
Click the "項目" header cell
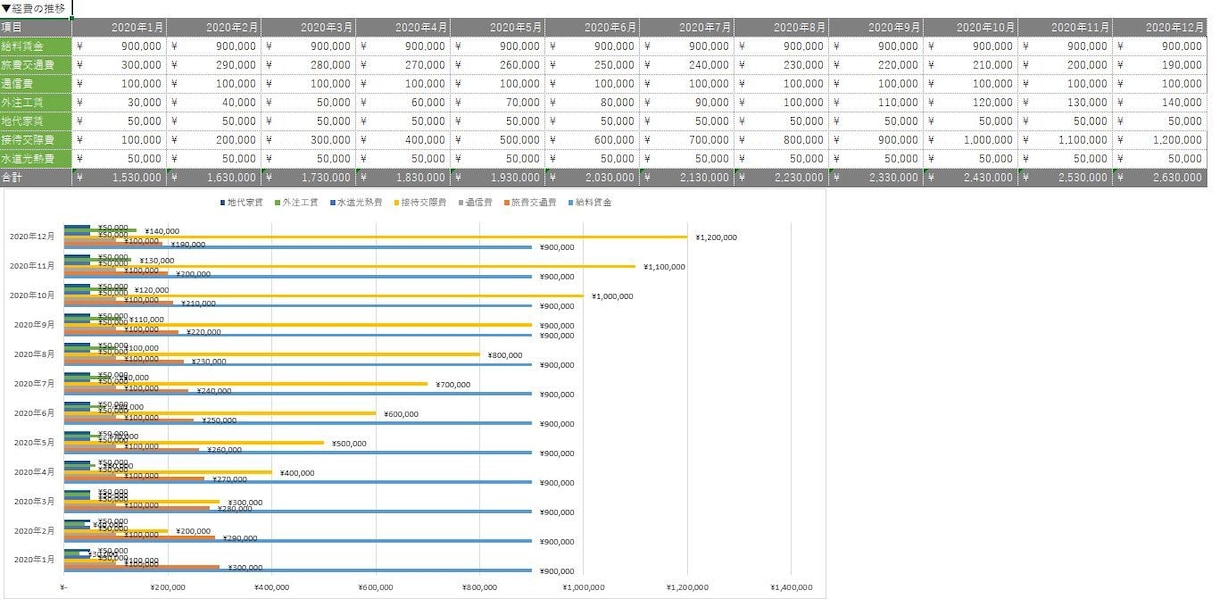pyautogui.click(x=36, y=27)
